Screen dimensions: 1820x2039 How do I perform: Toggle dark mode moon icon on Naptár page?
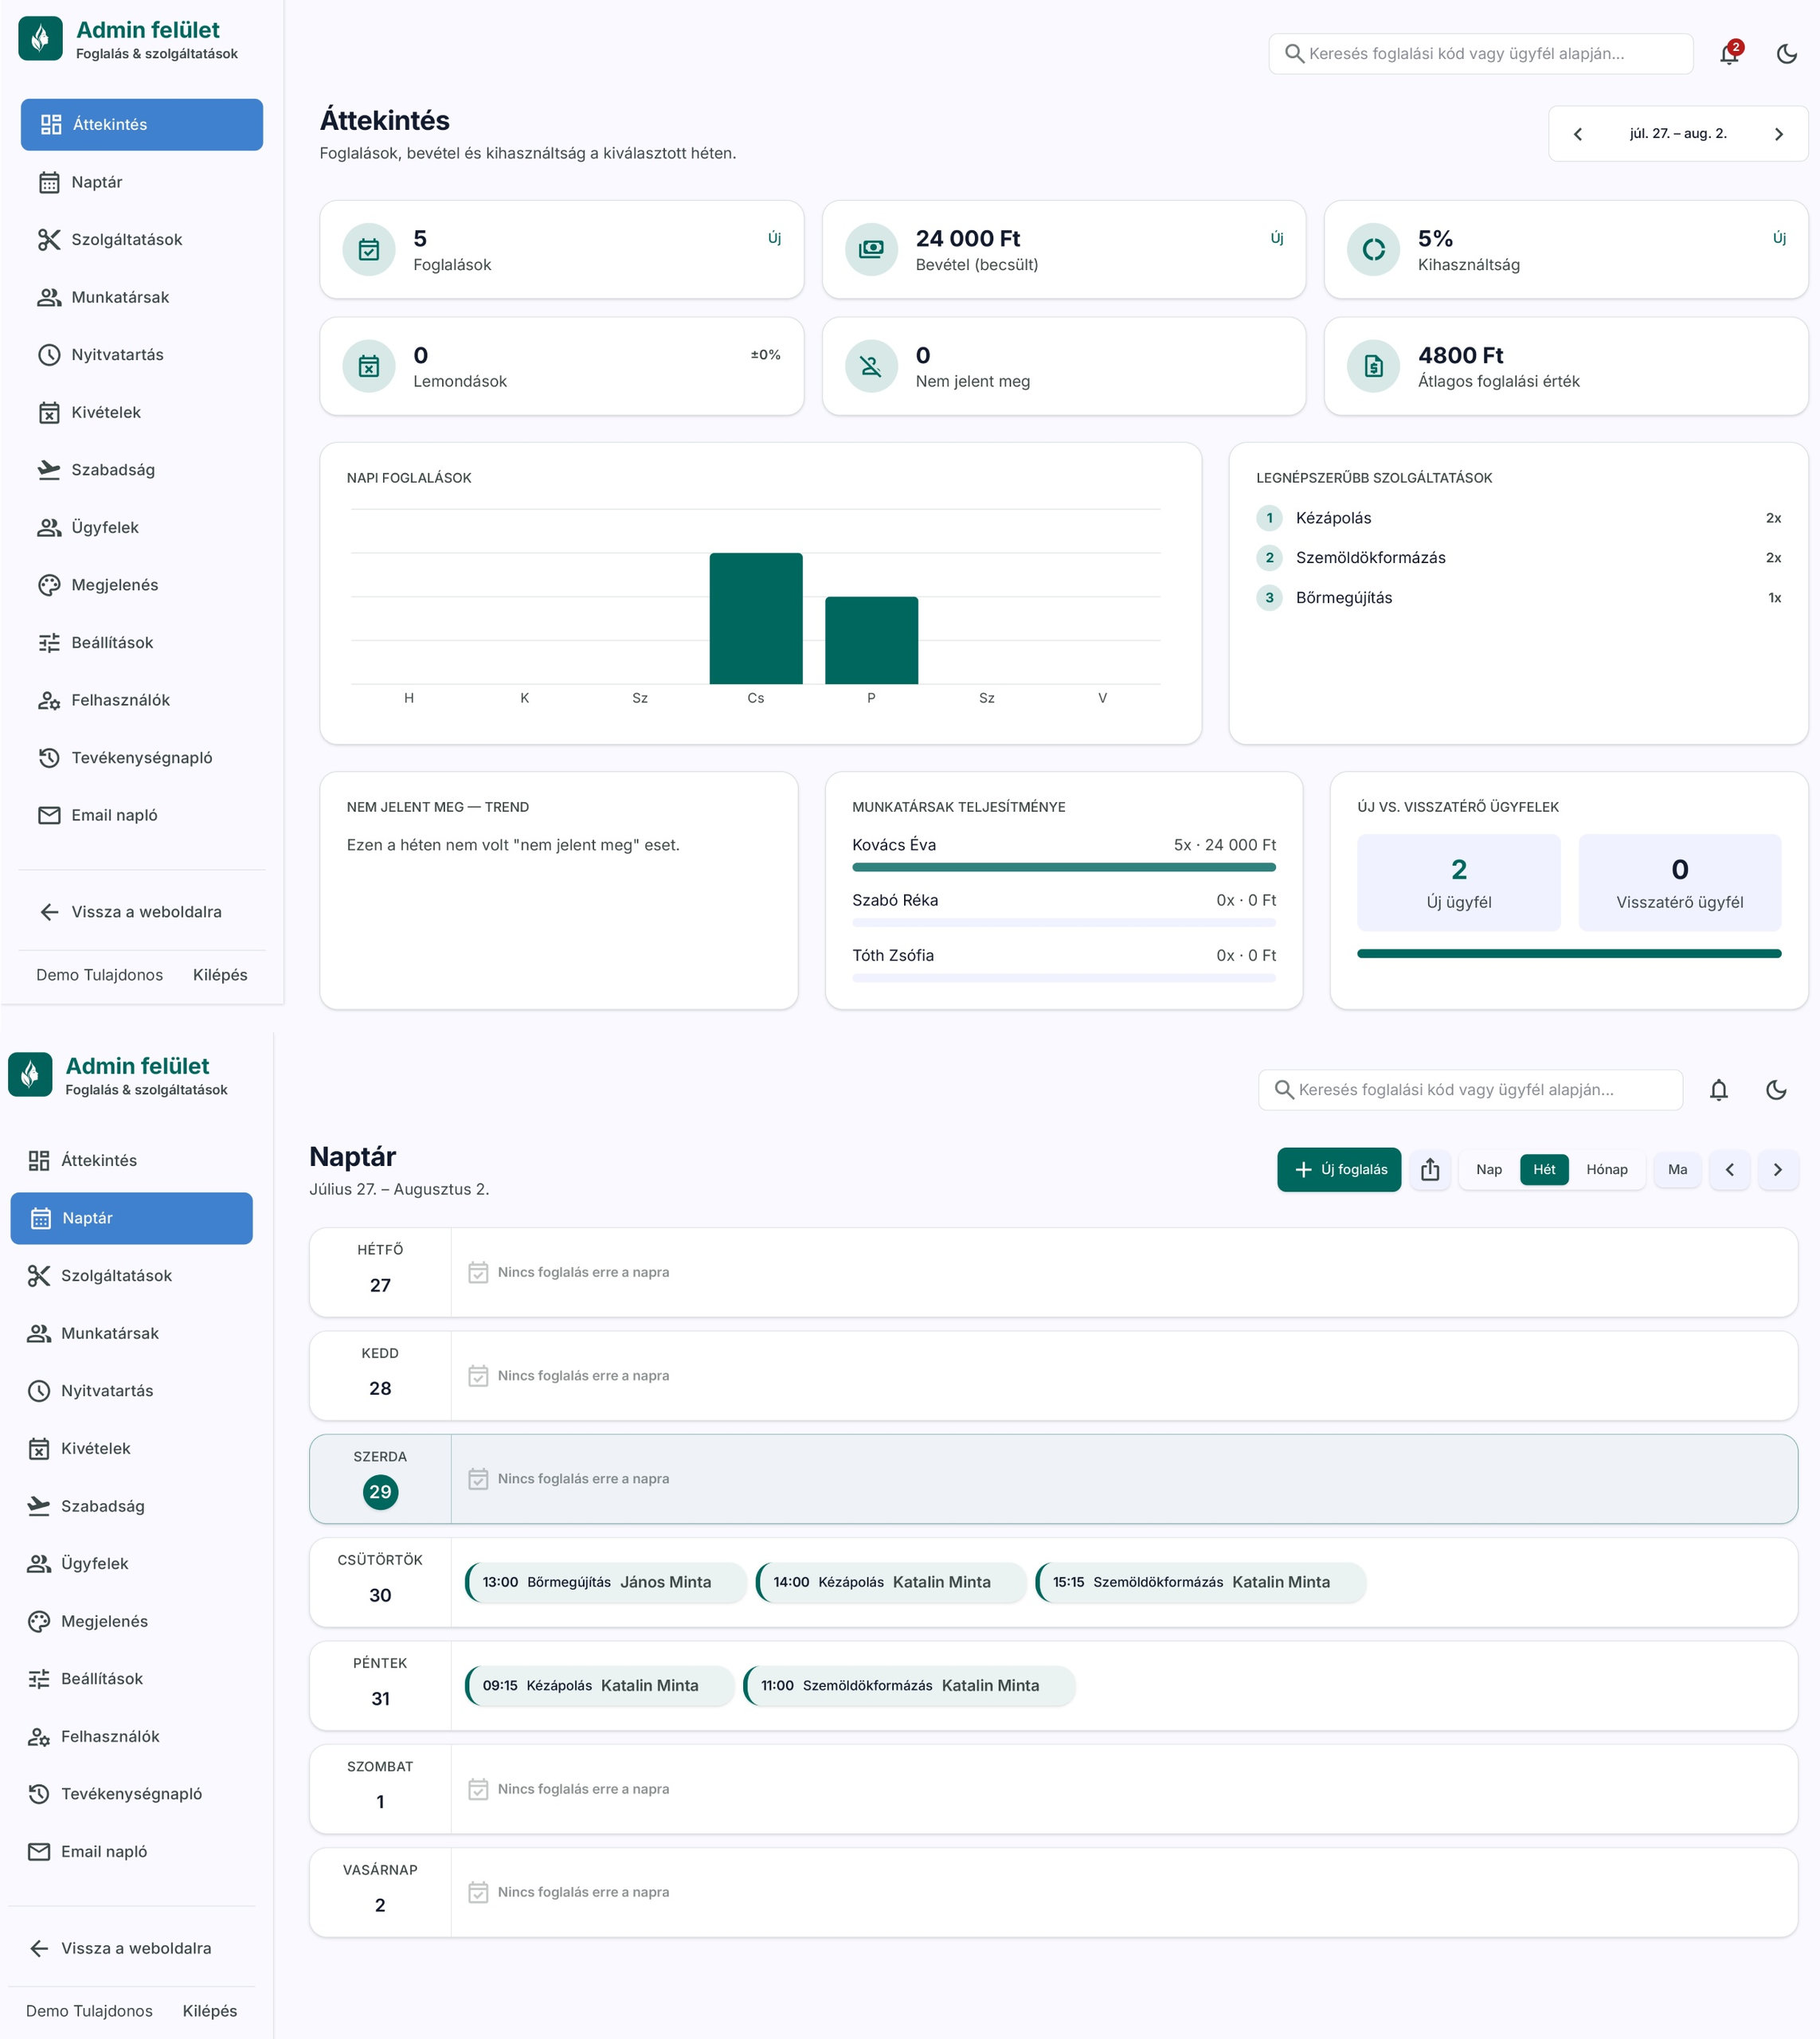pos(1776,1090)
